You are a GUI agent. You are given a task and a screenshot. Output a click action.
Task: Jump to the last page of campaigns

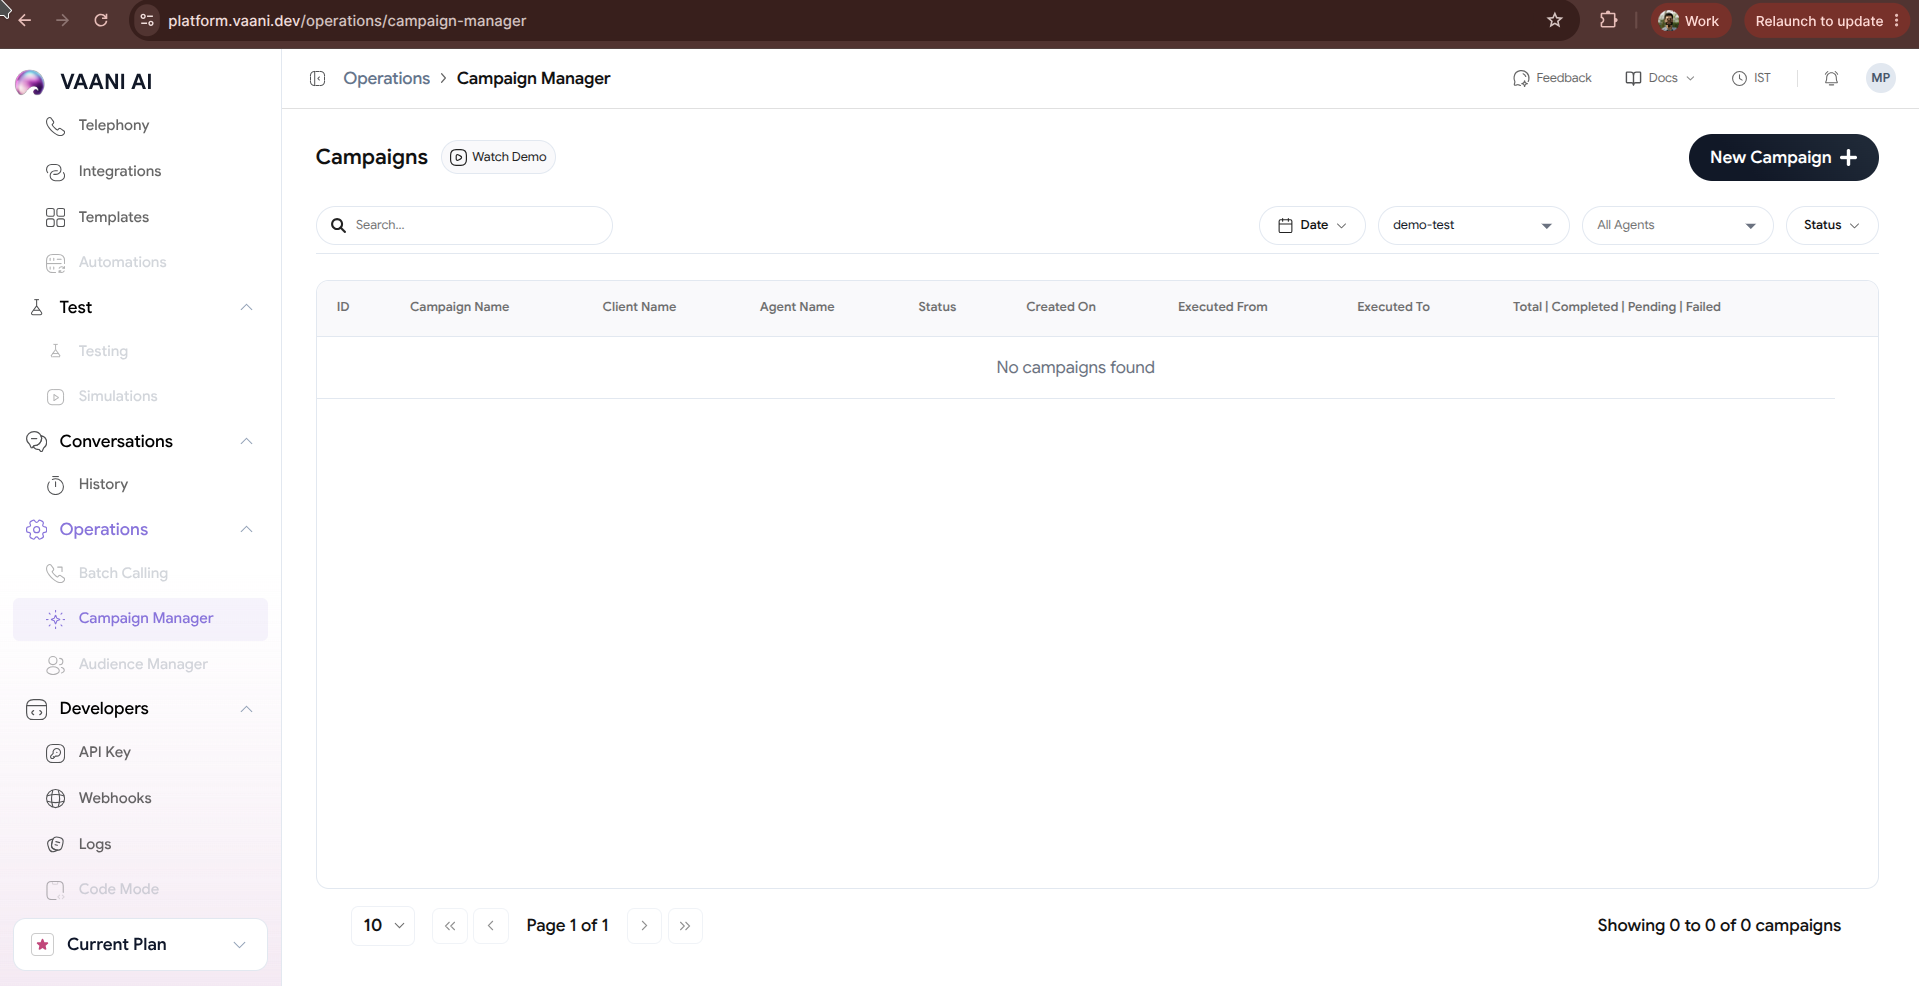tap(685, 926)
